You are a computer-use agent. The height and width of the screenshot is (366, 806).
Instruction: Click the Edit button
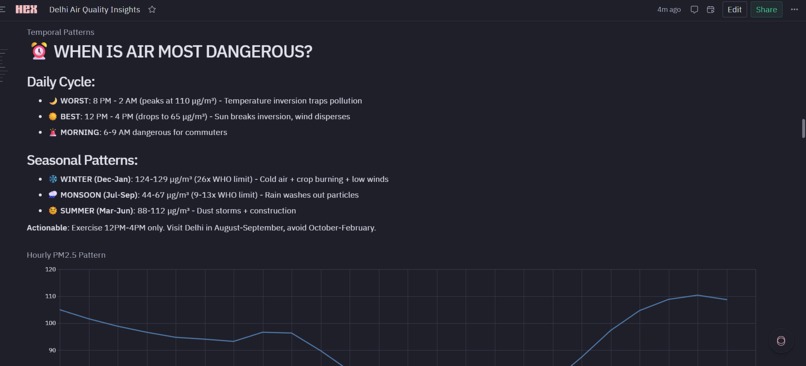tap(734, 9)
